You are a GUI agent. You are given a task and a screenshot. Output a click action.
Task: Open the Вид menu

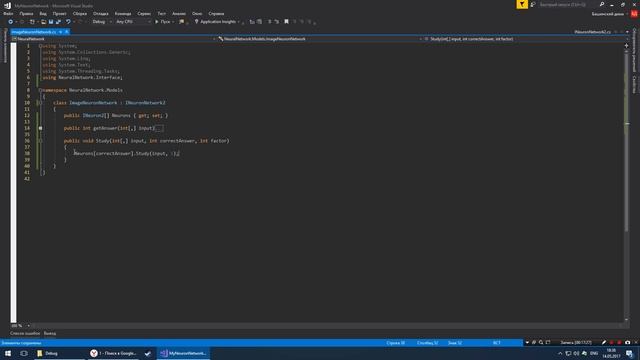pyautogui.click(x=43, y=13)
